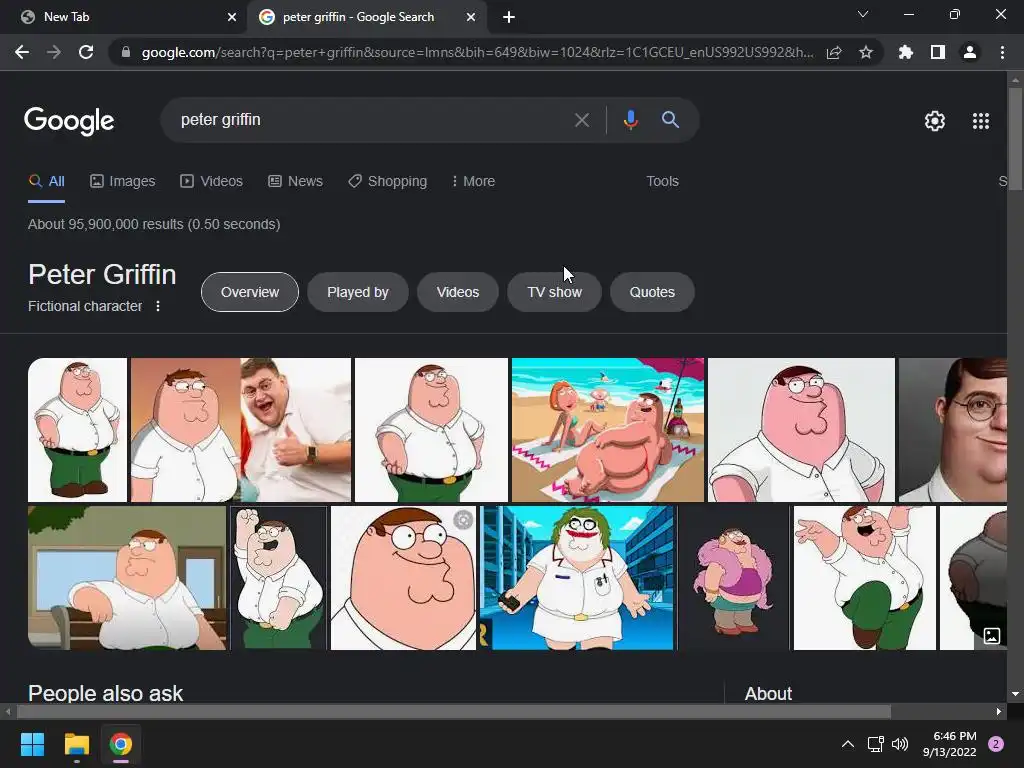Open search Tools
The height and width of the screenshot is (768, 1024).
(x=662, y=181)
